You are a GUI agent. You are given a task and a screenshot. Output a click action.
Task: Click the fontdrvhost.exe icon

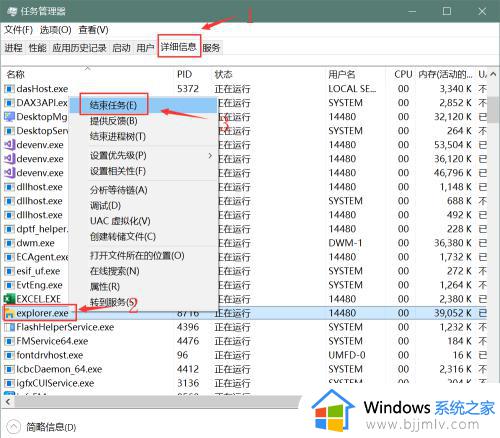[x=9, y=355]
